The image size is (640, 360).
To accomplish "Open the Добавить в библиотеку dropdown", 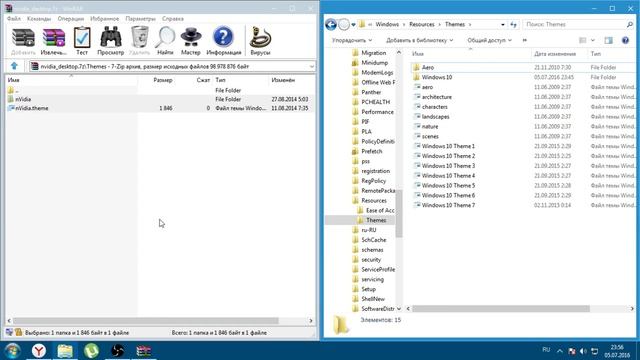I will click(420, 40).
